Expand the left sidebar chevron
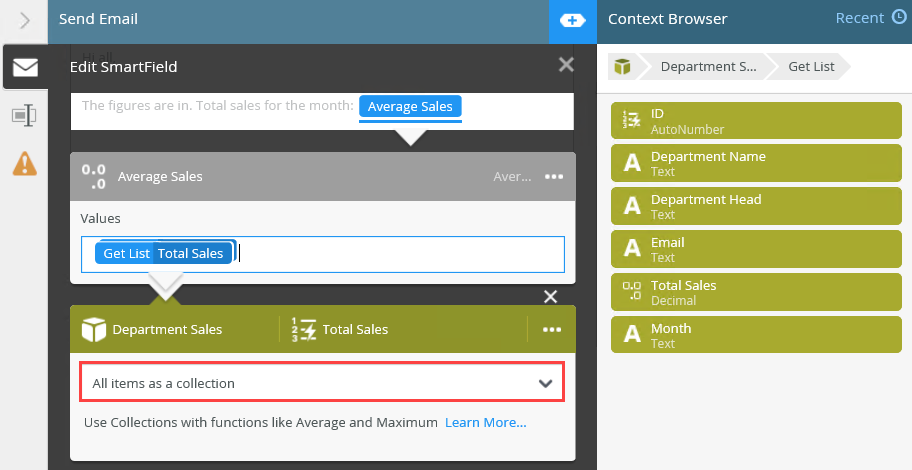912x470 pixels. (25, 20)
